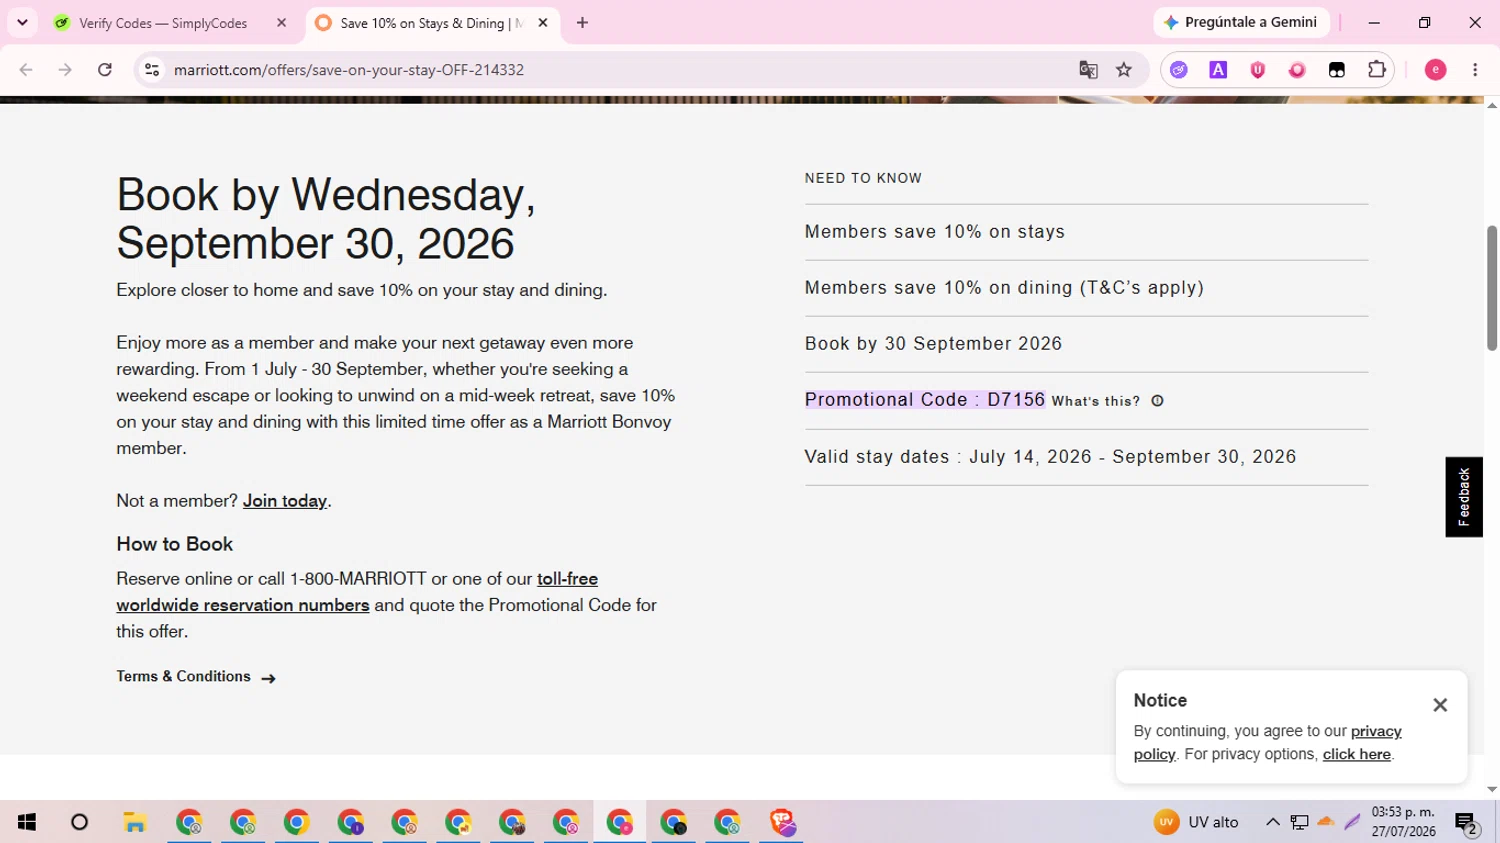Dismiss the Notice popup with the X
This screenshot has height=843, width=1500.
[x=1440, y=705]
